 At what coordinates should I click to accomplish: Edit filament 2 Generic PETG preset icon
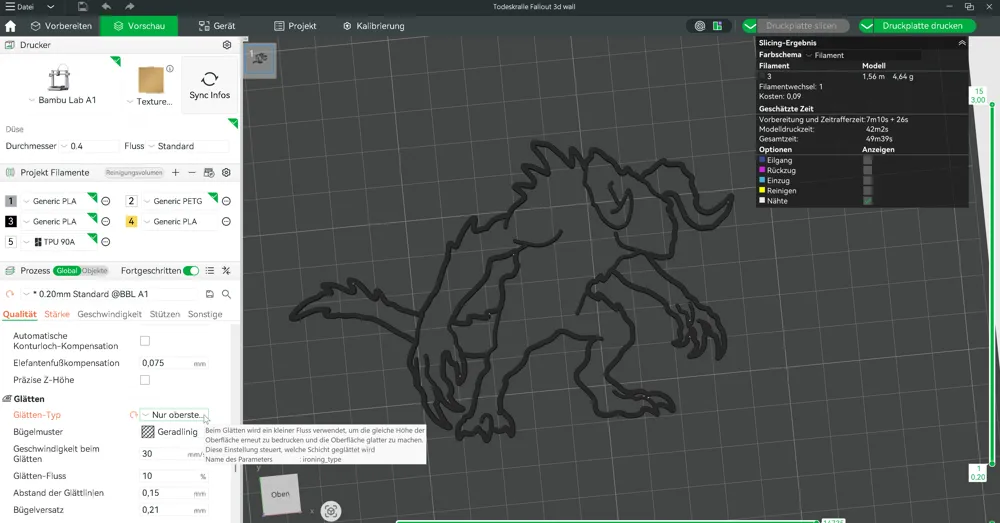pyautogui.click(x=226, y=202)
